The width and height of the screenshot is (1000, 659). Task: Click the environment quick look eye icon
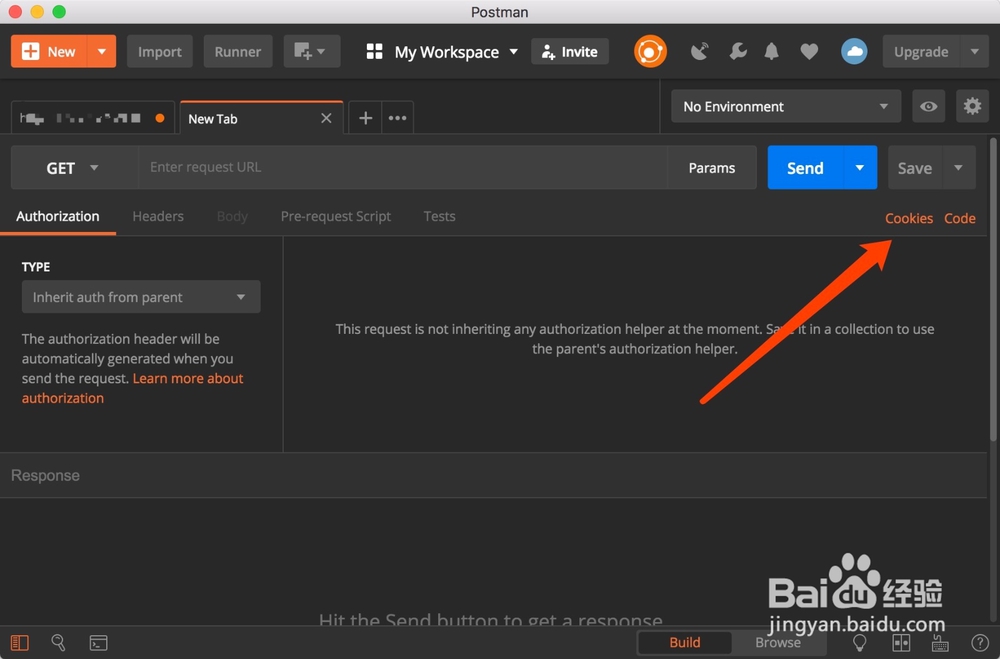pos(928,106)
